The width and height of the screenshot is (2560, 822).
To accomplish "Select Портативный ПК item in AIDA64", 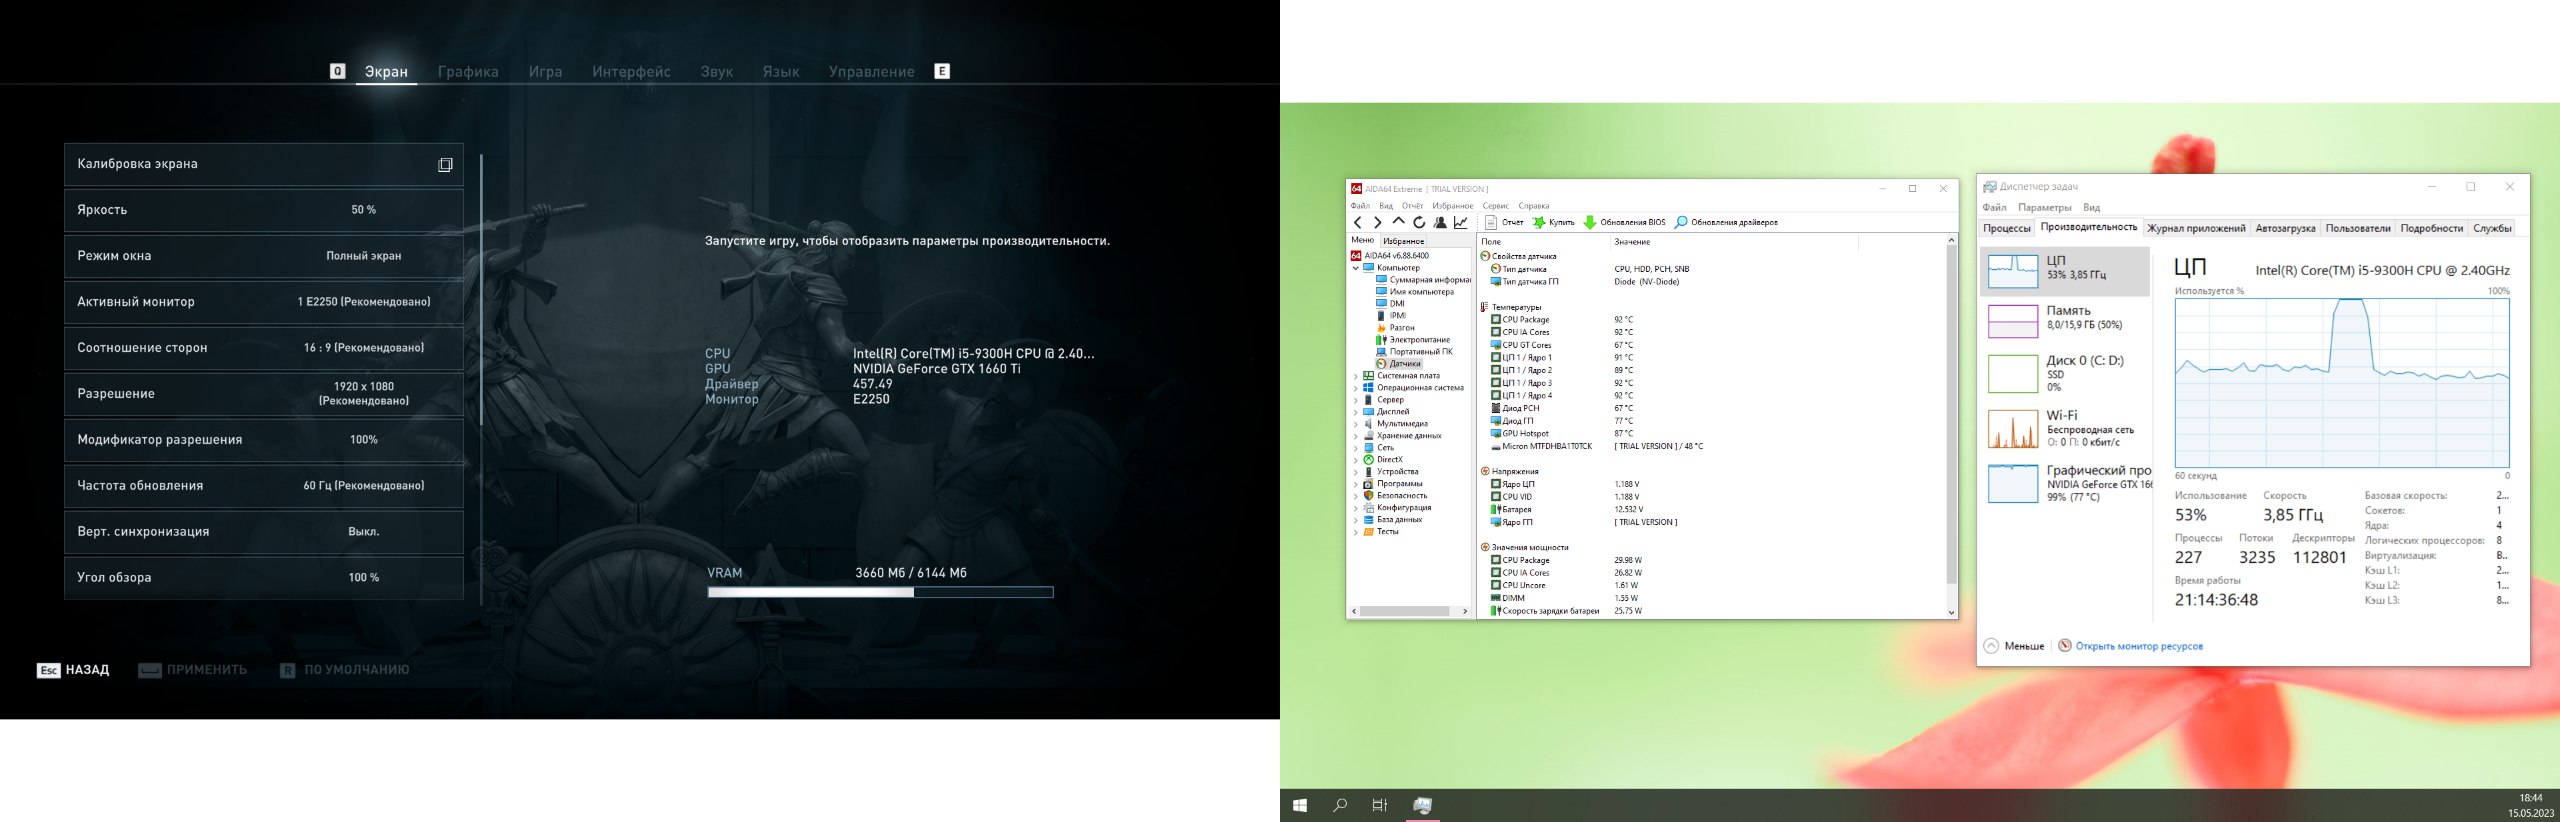I will tap(1414, 352).
